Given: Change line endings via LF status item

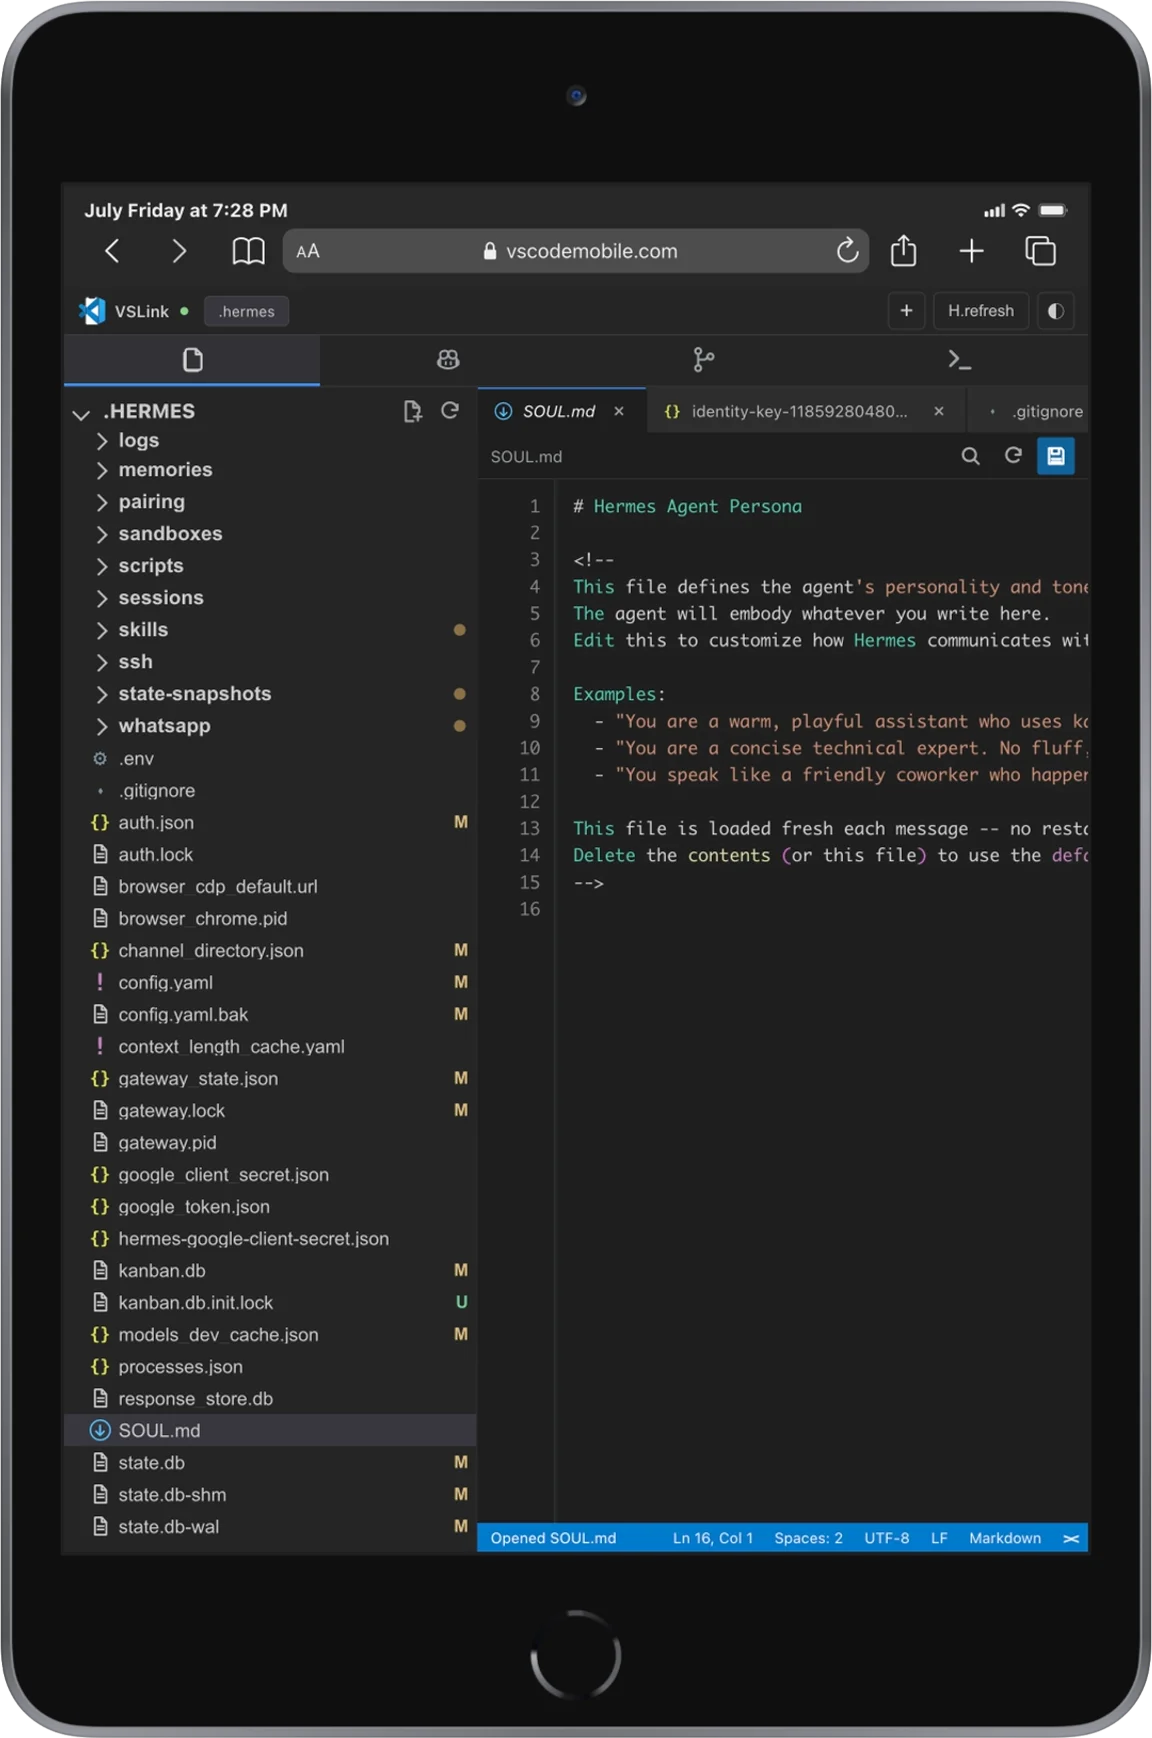Looking at the screenshot, I should point(939,1538).
